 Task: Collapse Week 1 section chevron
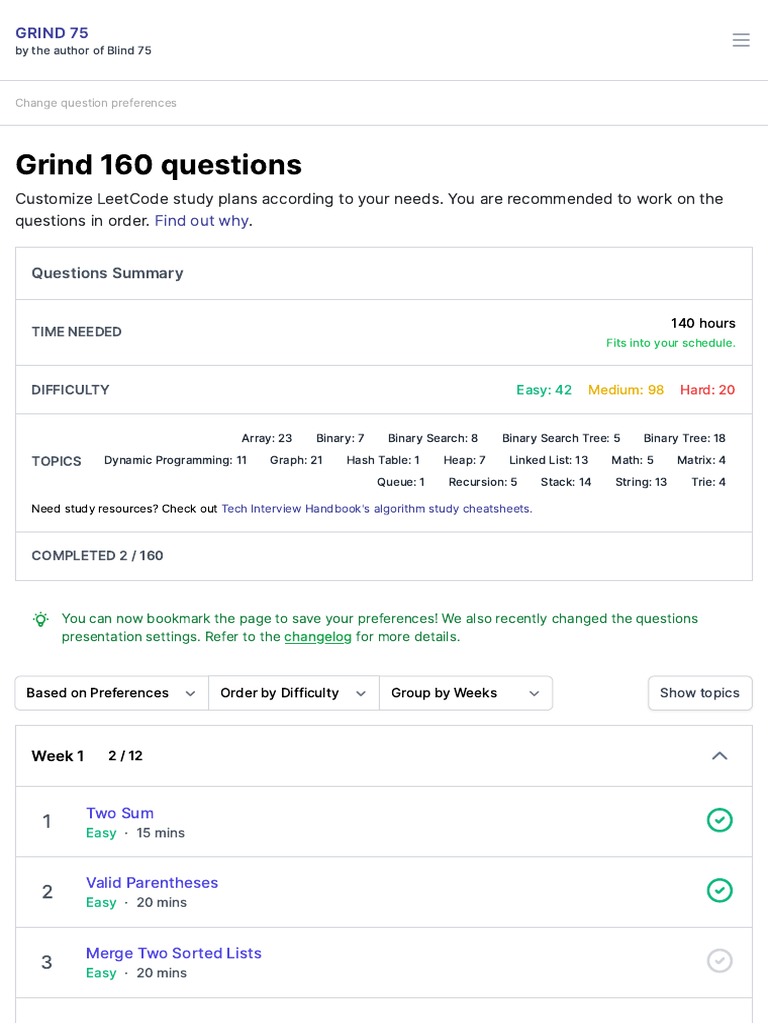[719, 756]
